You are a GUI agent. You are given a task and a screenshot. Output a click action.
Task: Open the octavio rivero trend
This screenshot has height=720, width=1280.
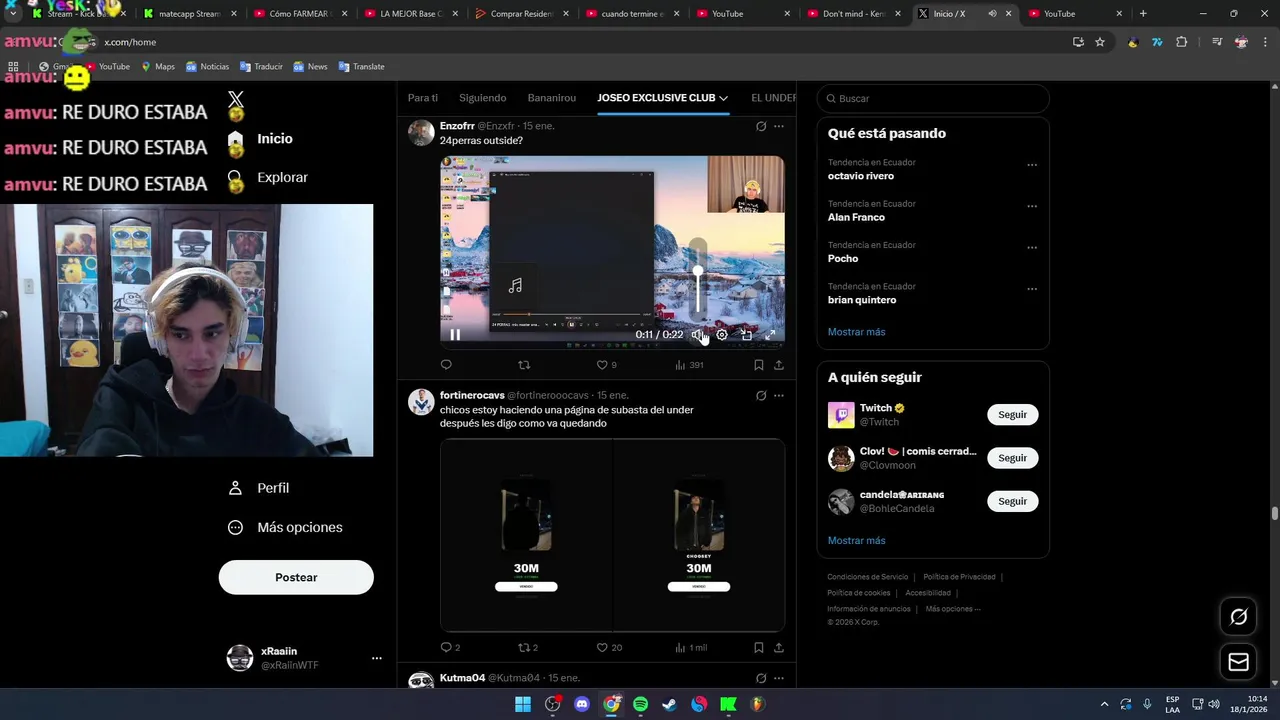click(861, 176)
